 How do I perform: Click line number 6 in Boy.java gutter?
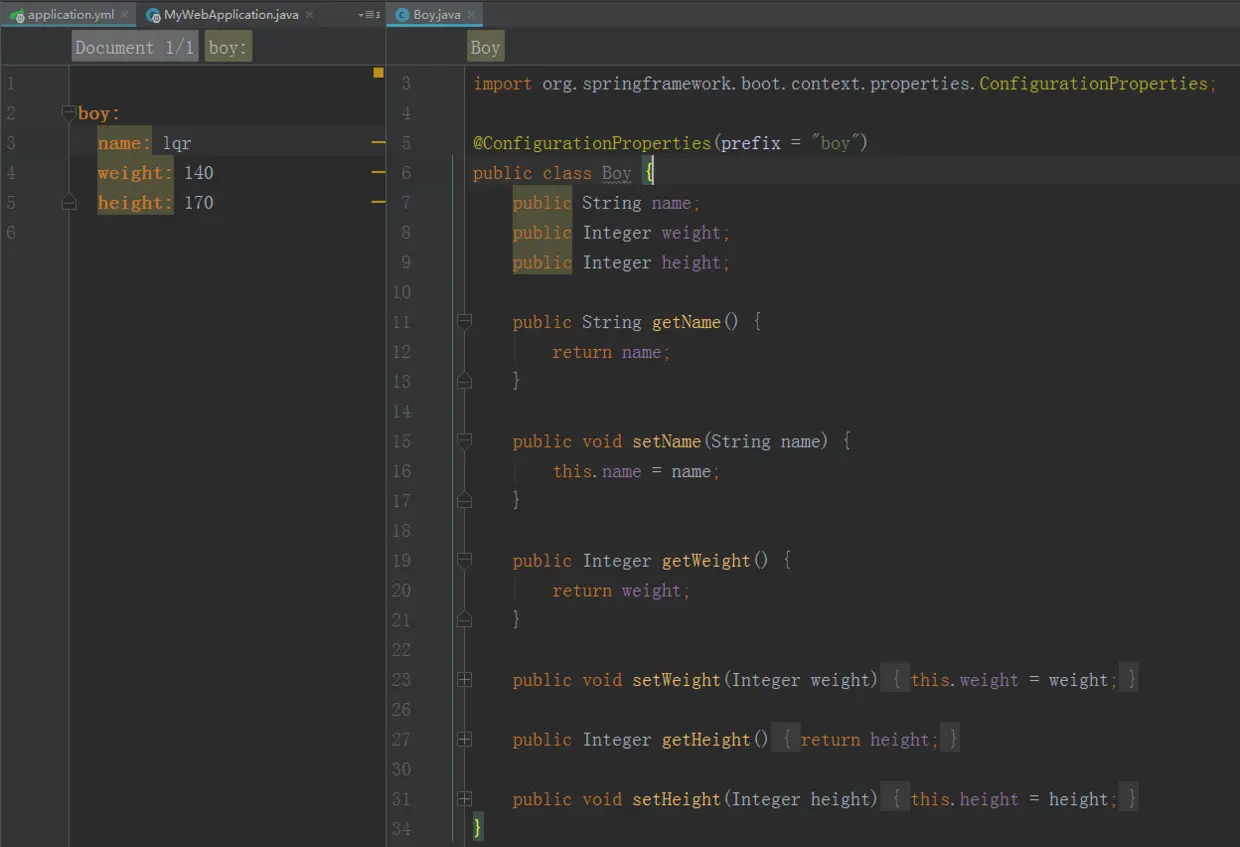[x=405, y=173]
